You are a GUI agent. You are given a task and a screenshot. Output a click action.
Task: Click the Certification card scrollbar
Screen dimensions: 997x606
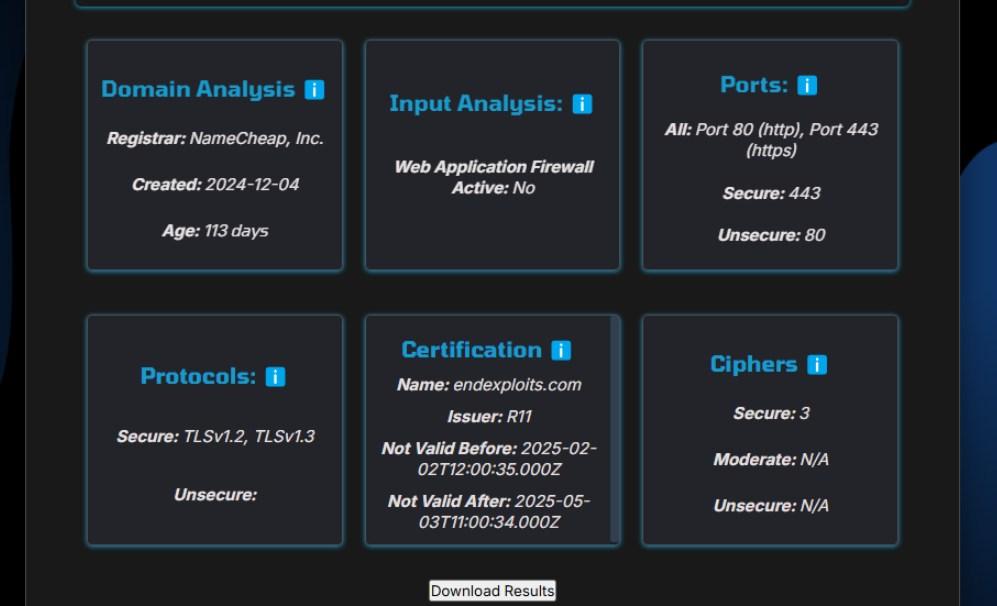point(614,429)
